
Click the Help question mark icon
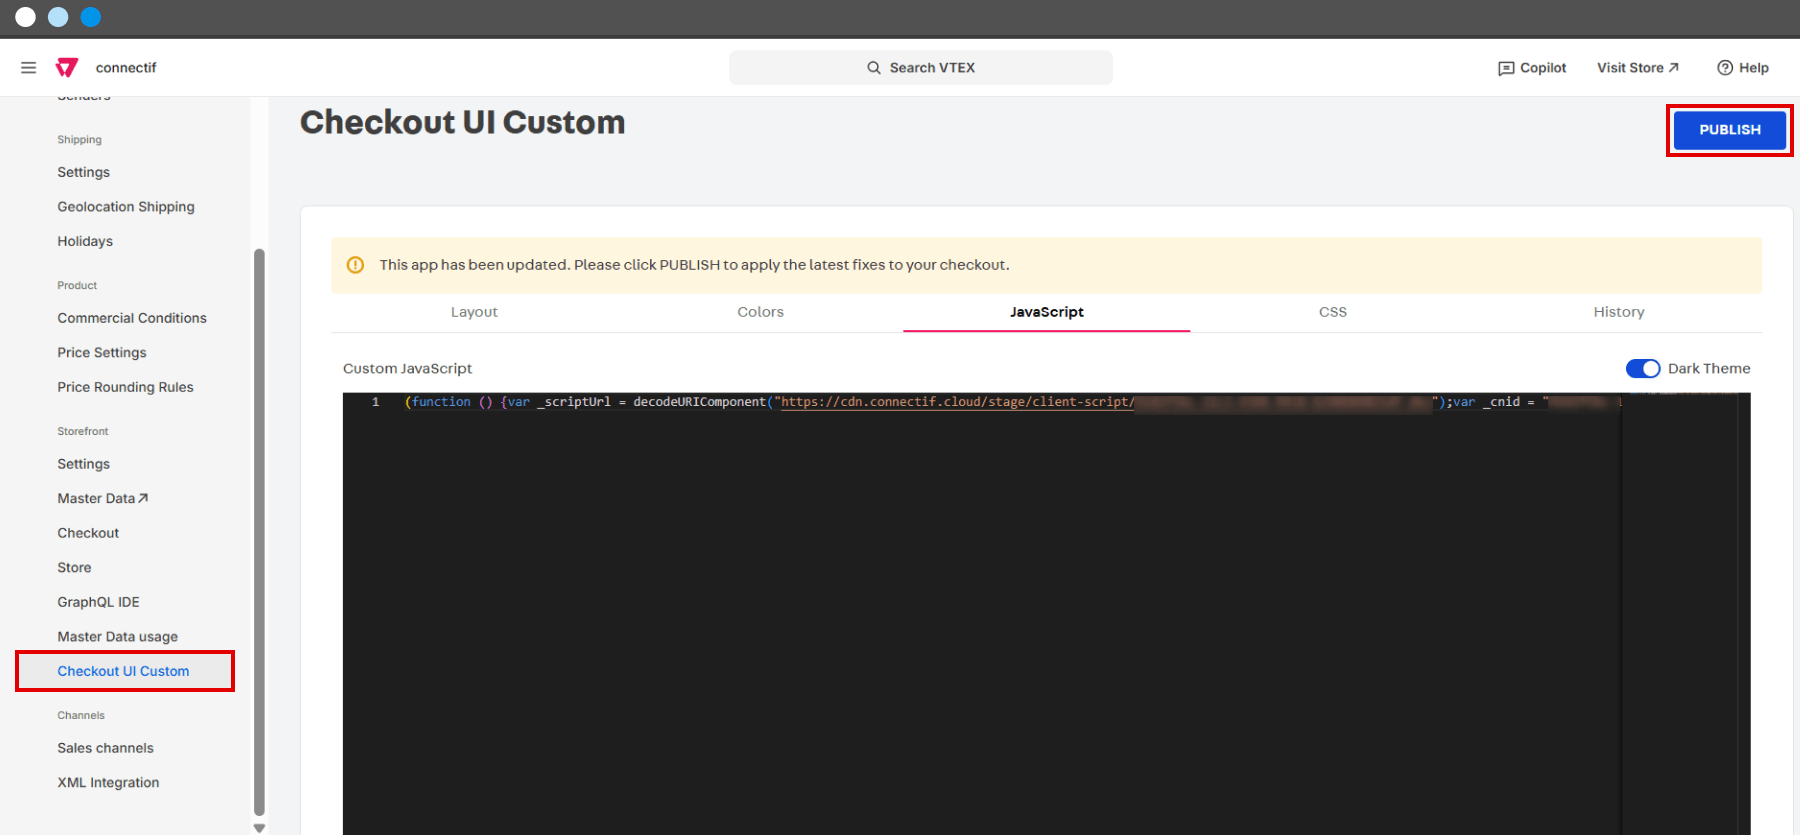1725,68
